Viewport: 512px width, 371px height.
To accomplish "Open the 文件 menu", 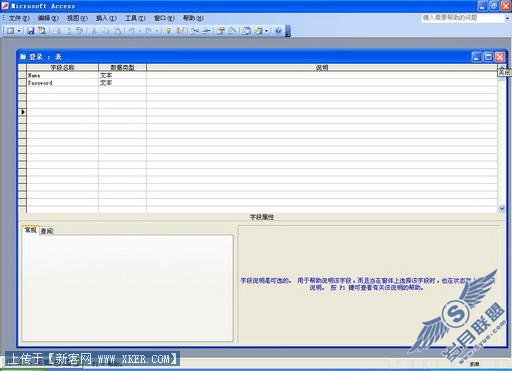I will pos(19,18).
